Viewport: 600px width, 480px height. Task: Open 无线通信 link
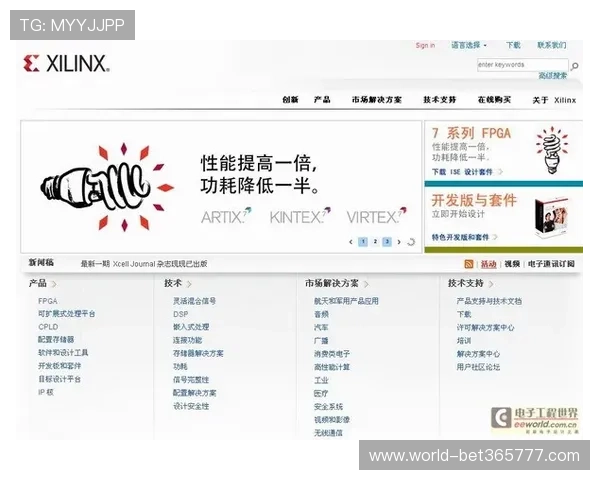pyautogui.click(x=328, y=433)
